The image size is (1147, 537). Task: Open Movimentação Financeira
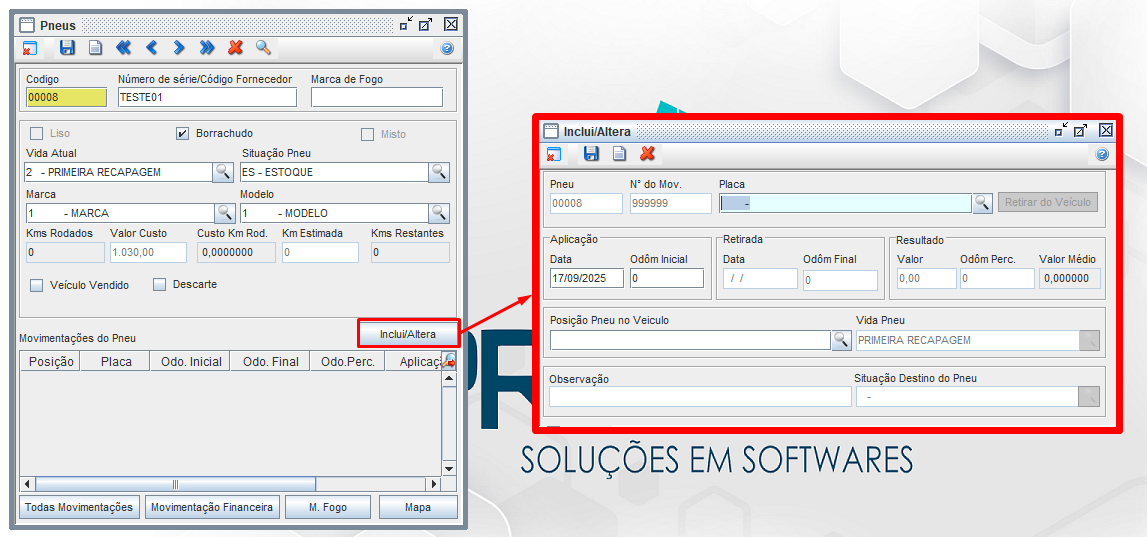click(x=211, y=507)
